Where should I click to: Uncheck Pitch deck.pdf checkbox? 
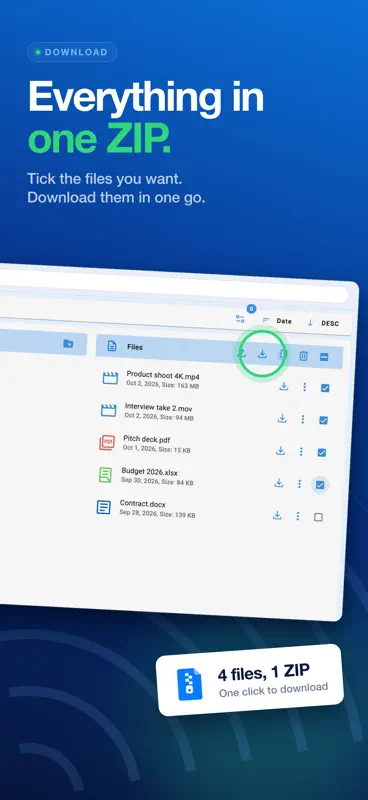click(x=322, y=453)
